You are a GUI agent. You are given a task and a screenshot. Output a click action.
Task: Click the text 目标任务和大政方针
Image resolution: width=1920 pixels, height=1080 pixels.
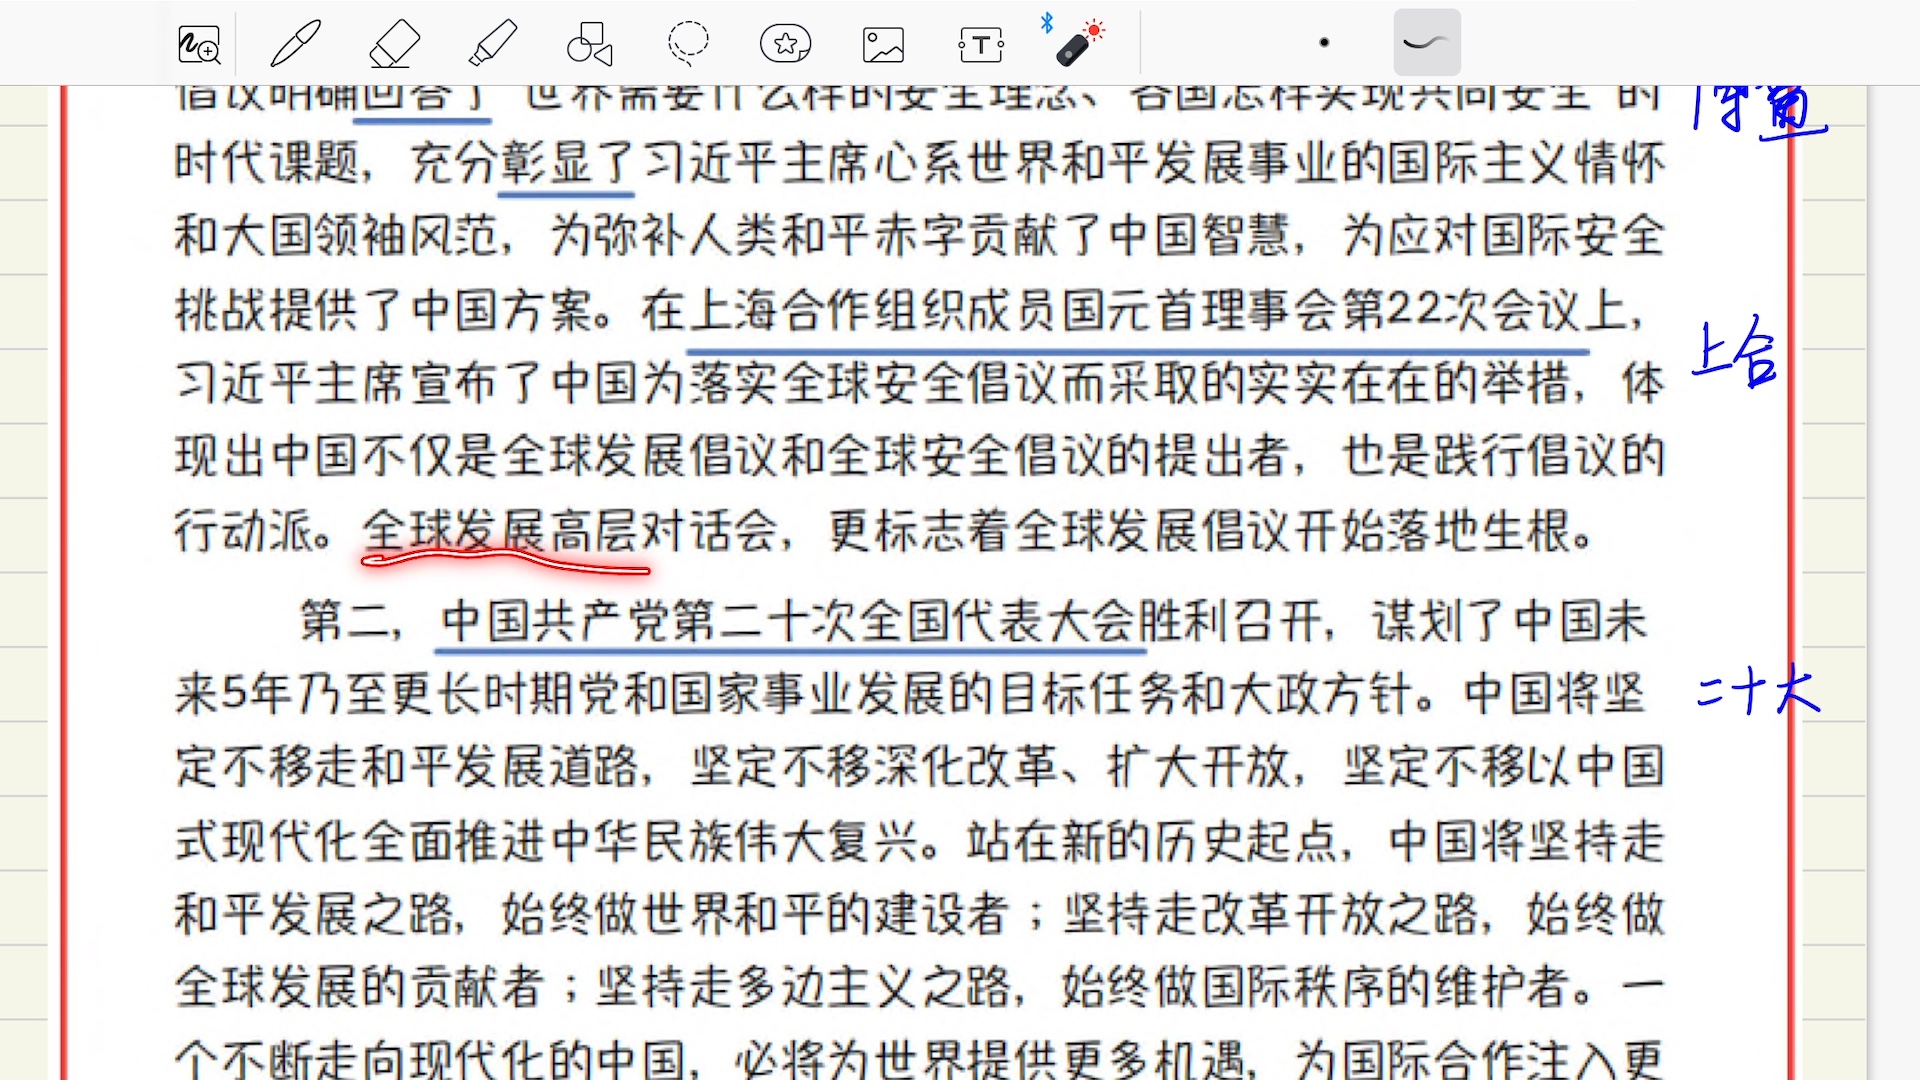[1208, 693]
